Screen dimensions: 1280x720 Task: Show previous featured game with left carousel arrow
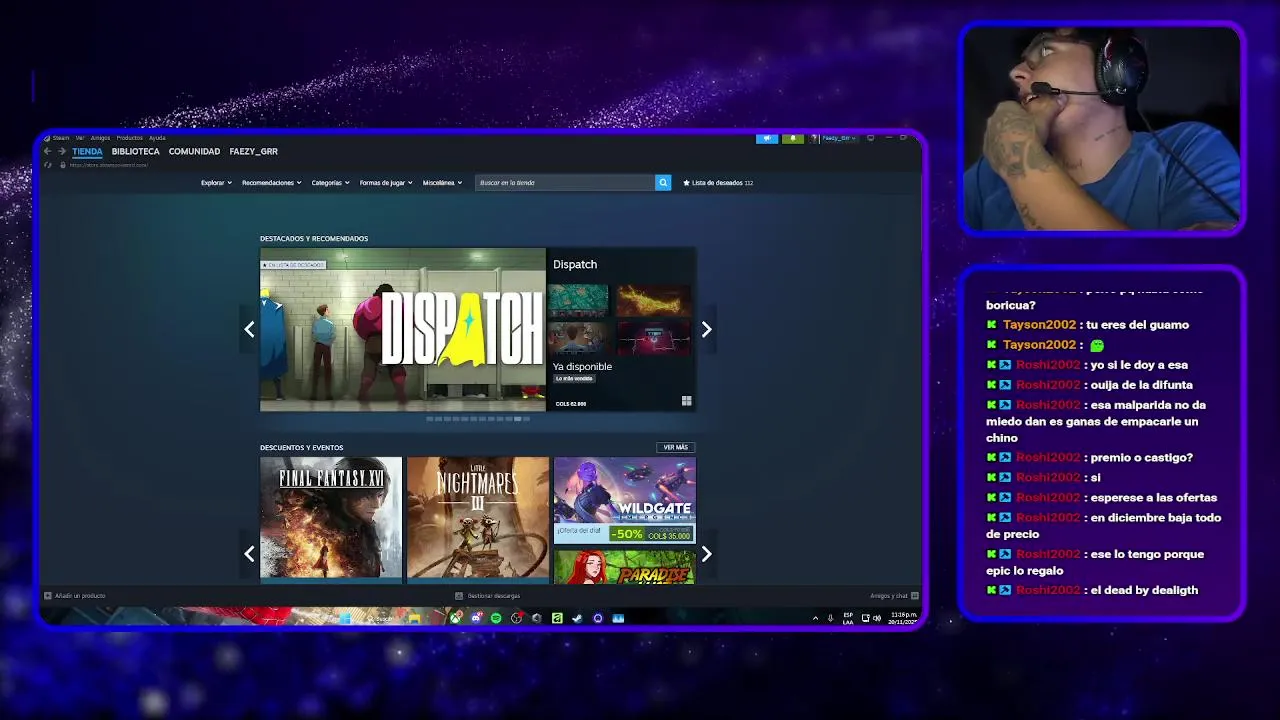click(249, 329)
